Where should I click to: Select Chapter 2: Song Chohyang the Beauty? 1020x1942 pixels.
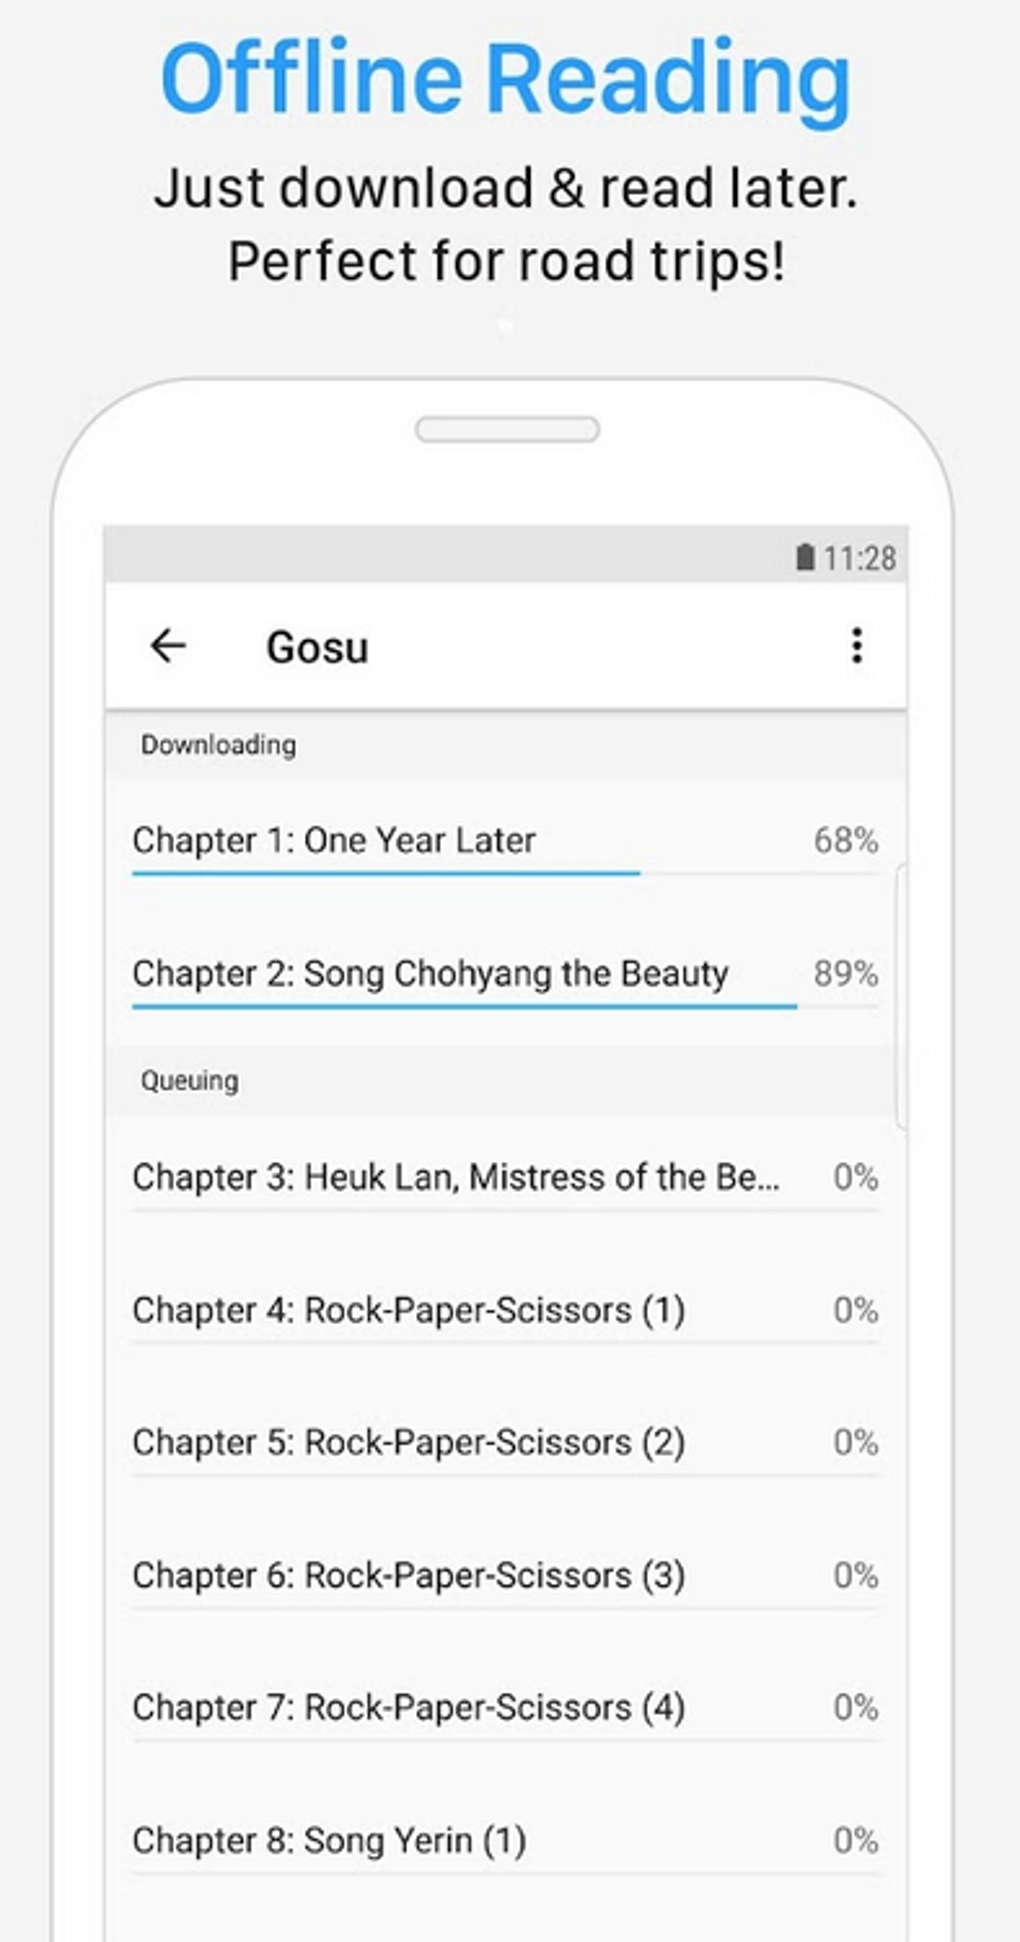430,973
